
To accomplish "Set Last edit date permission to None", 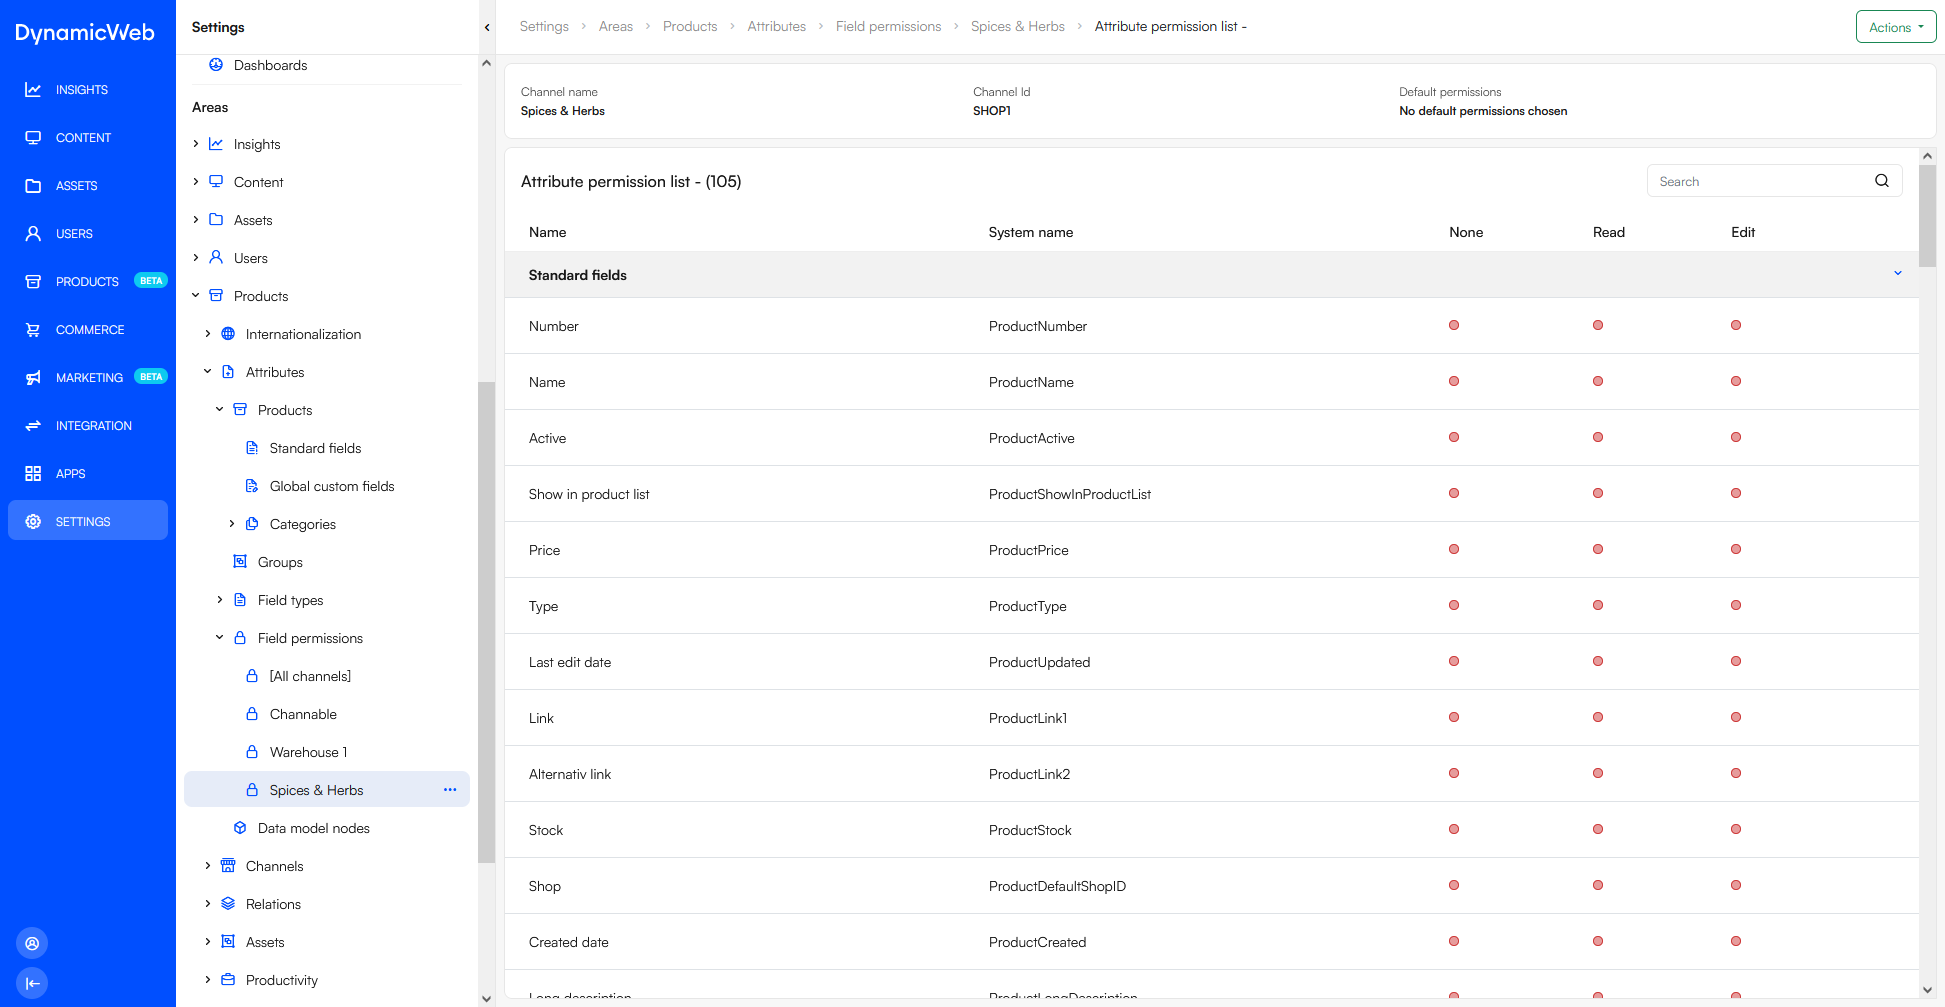I will tap(1454, 661).
